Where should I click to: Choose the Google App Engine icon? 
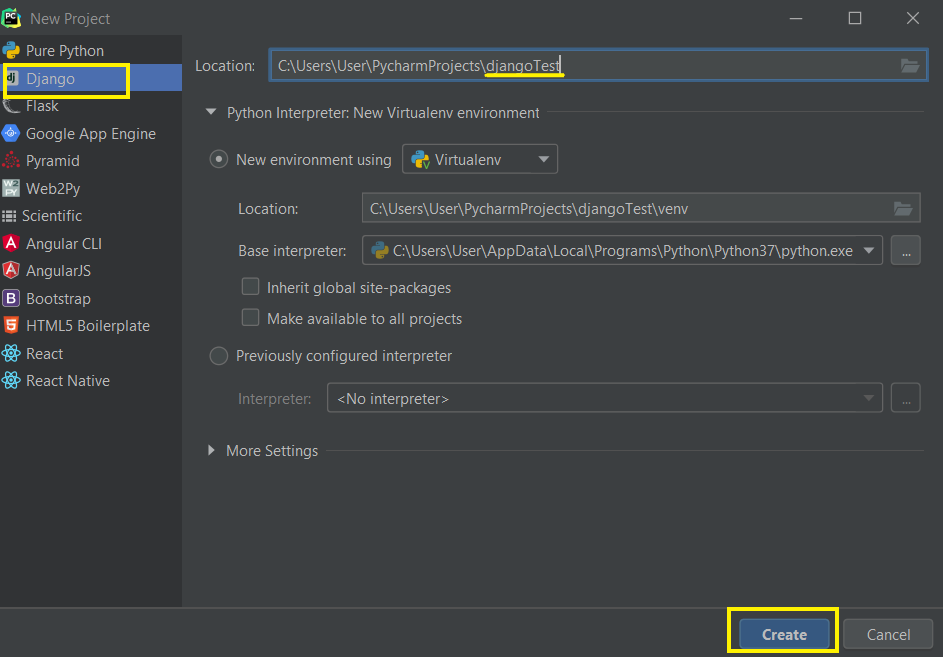pos(11,133)
